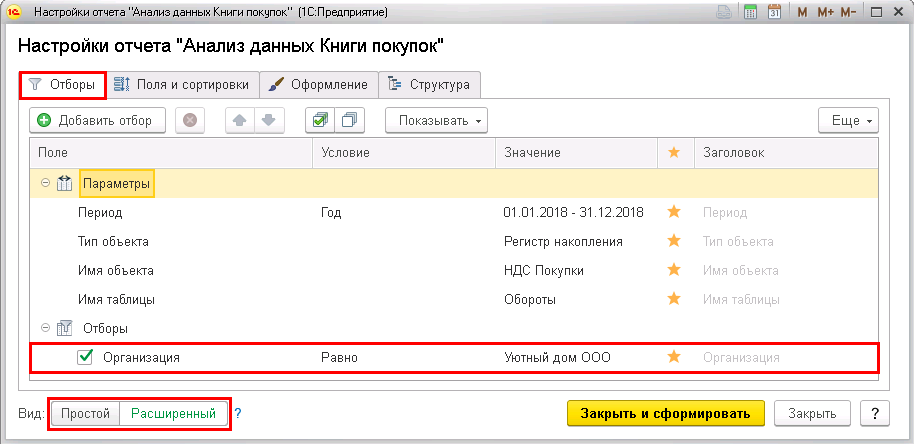Select the Расширенный view mode

(173, 414)
